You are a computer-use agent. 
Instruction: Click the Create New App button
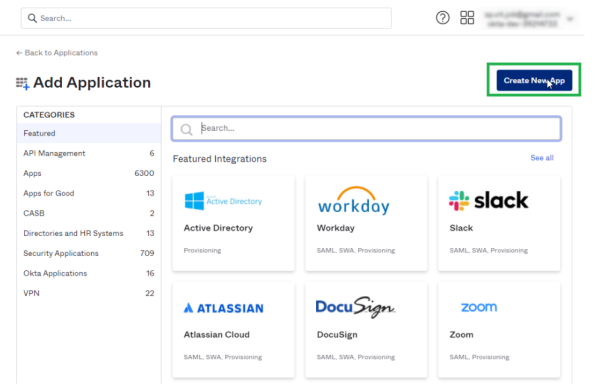[x=534, y=80]
